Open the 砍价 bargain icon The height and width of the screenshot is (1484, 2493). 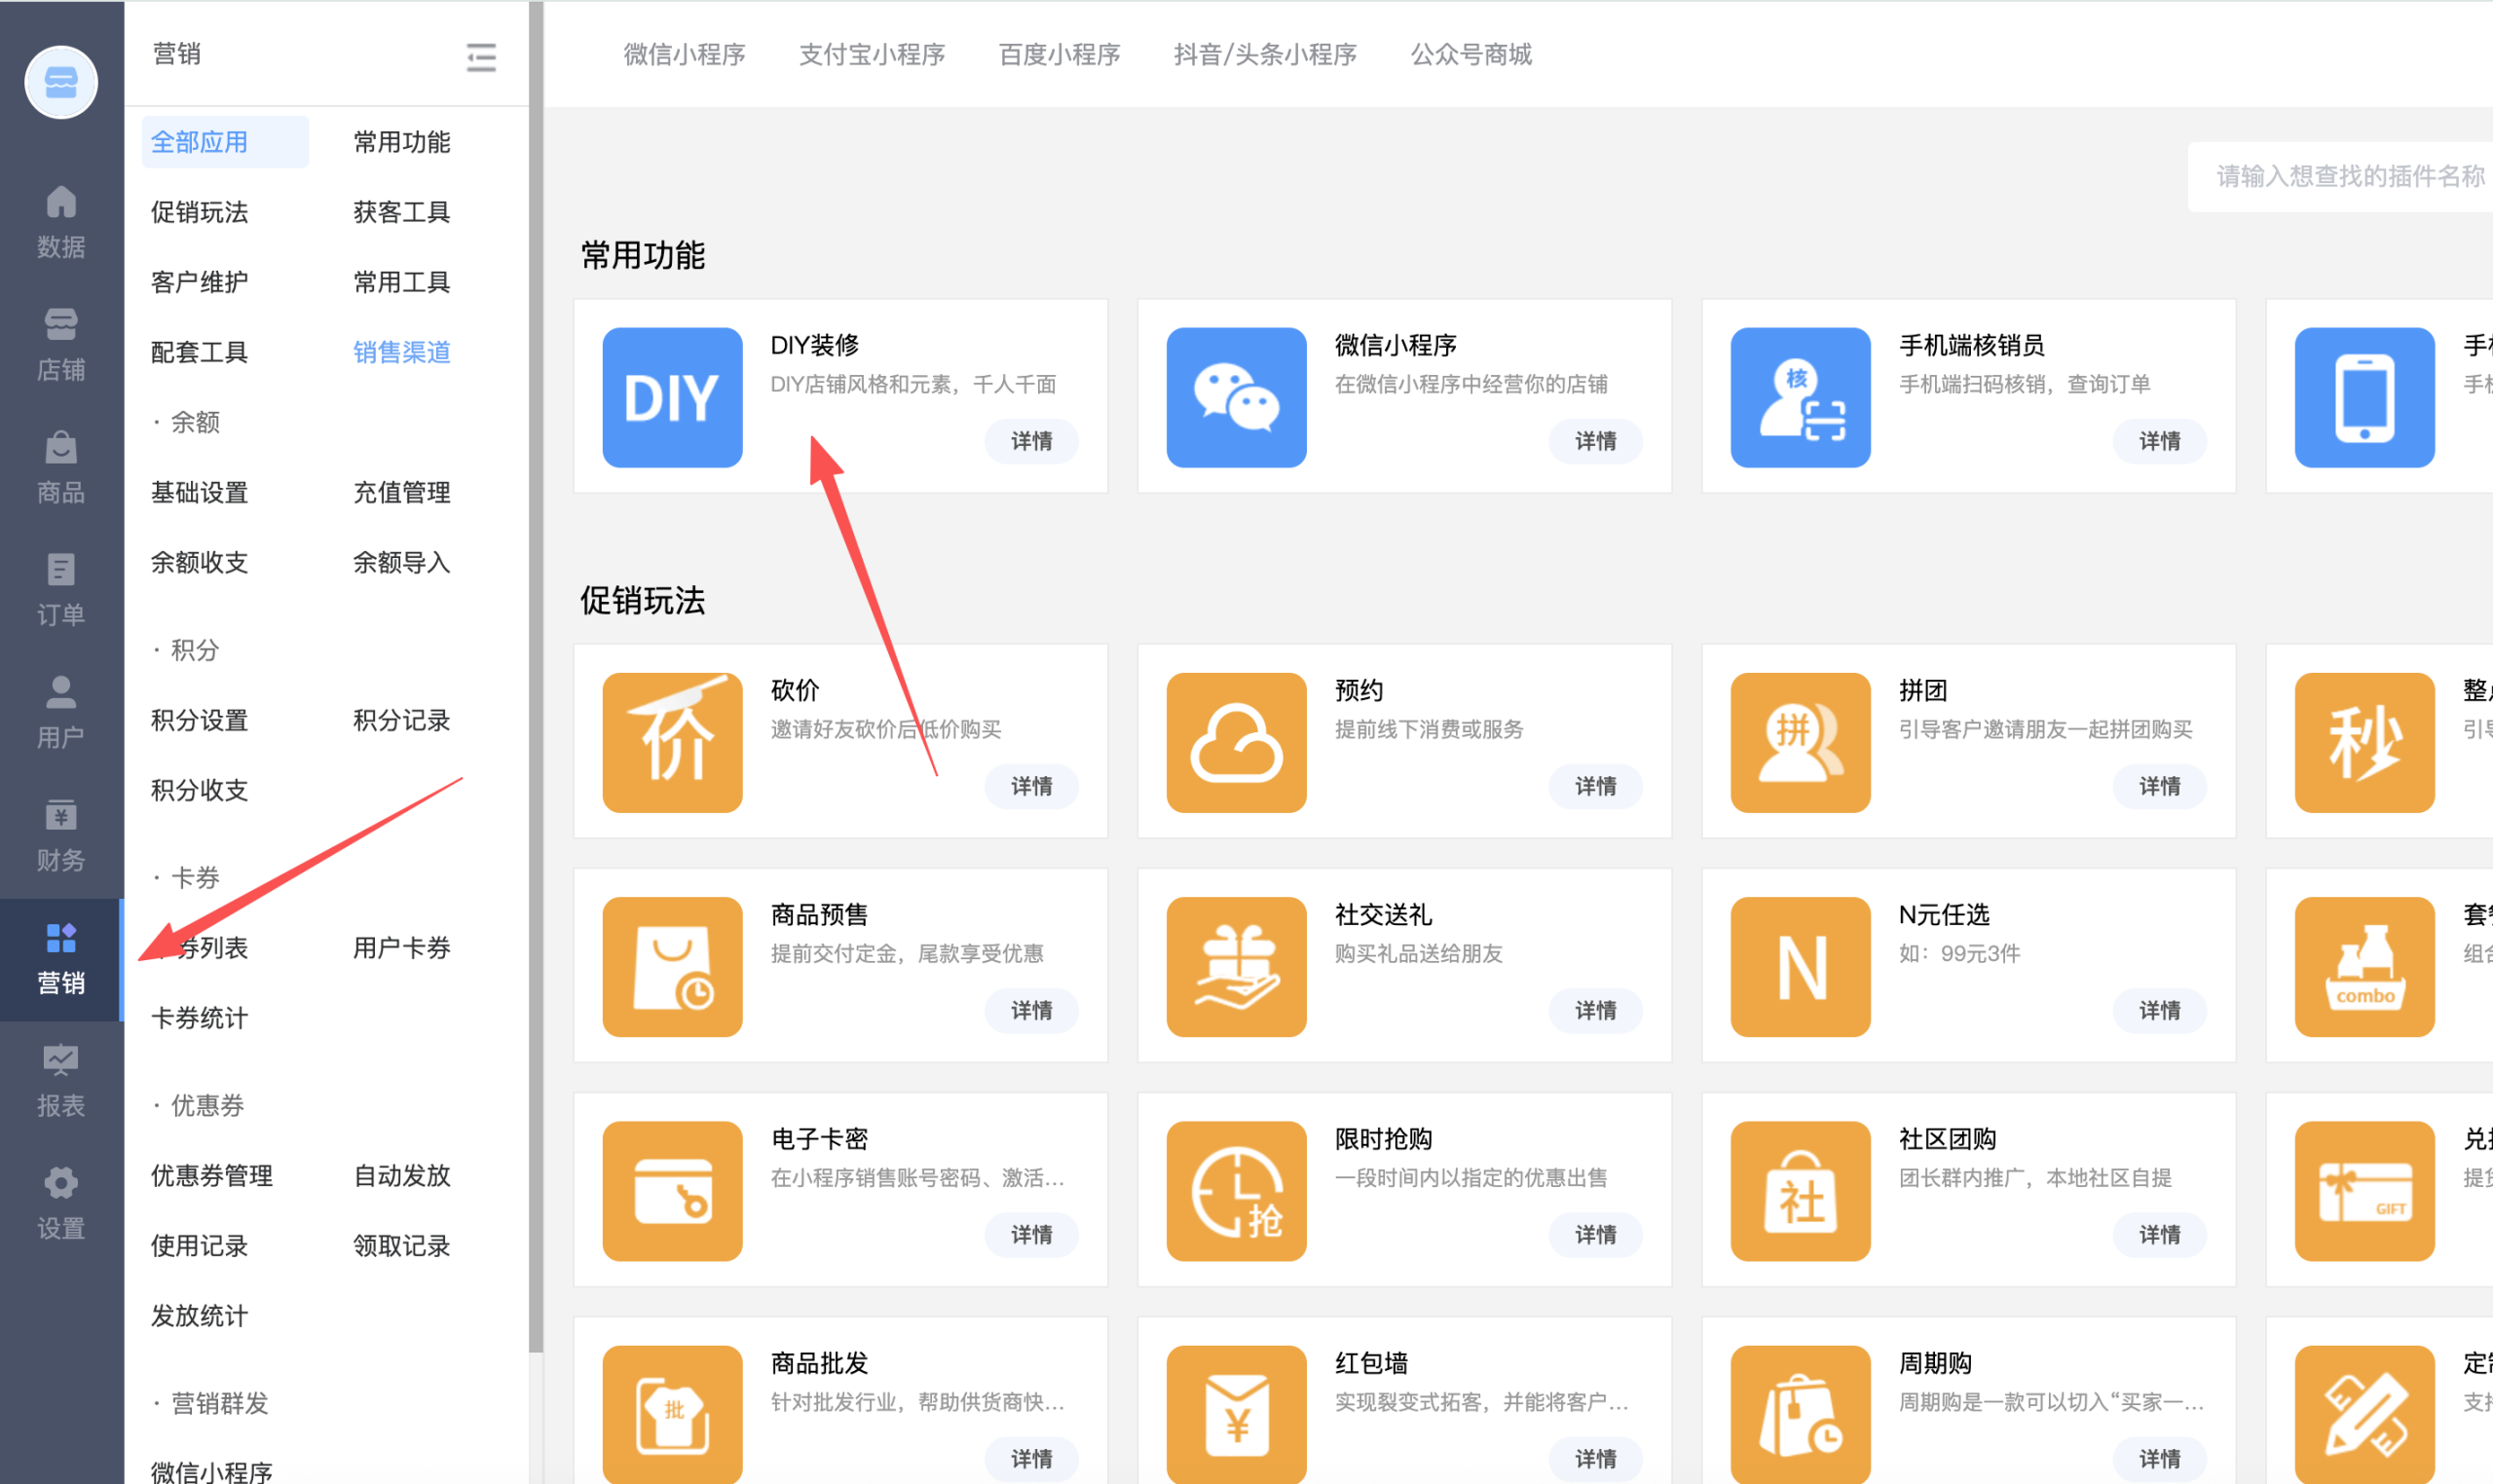672,742
